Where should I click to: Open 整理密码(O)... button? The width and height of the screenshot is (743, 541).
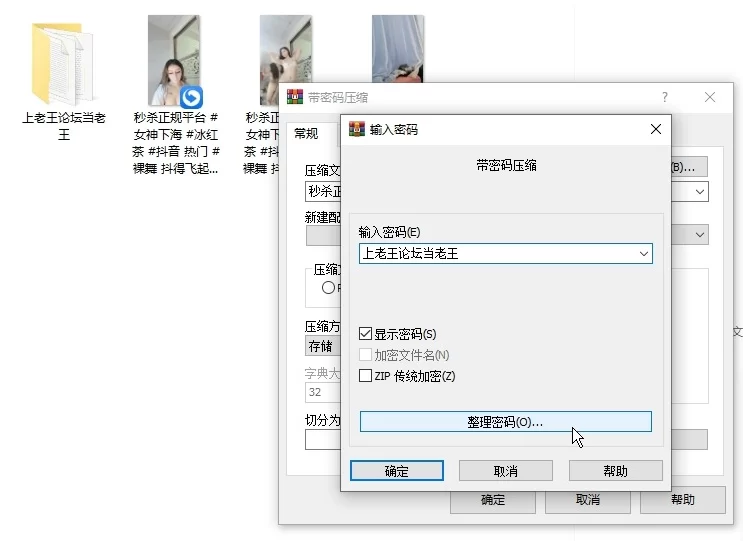[506, 422]
